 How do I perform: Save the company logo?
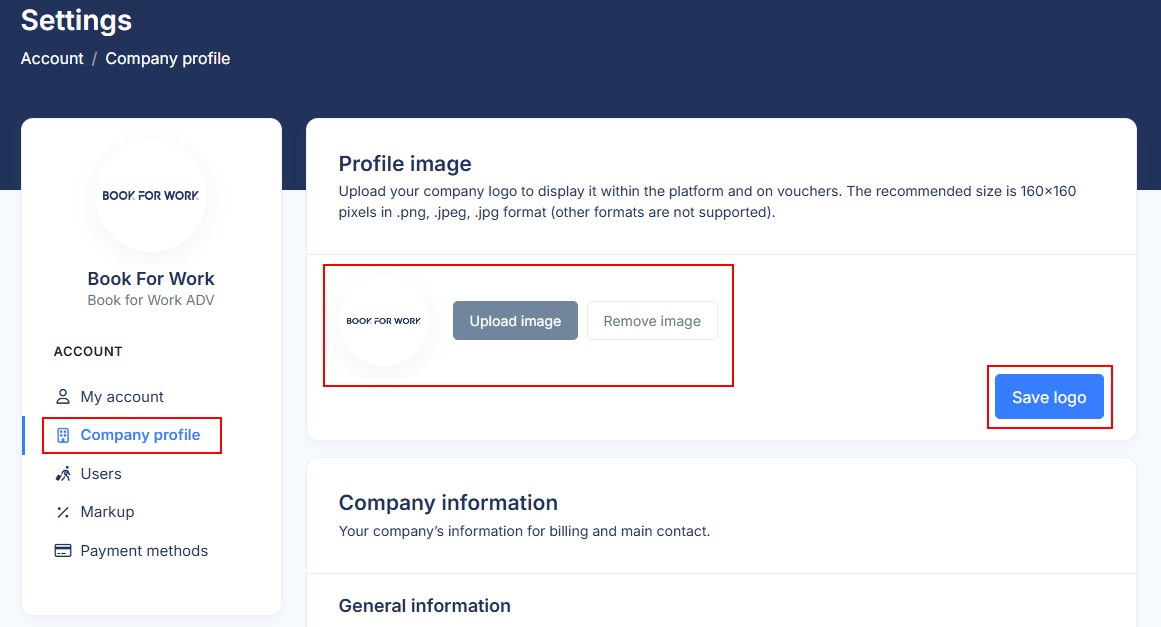pos(1049,397)
